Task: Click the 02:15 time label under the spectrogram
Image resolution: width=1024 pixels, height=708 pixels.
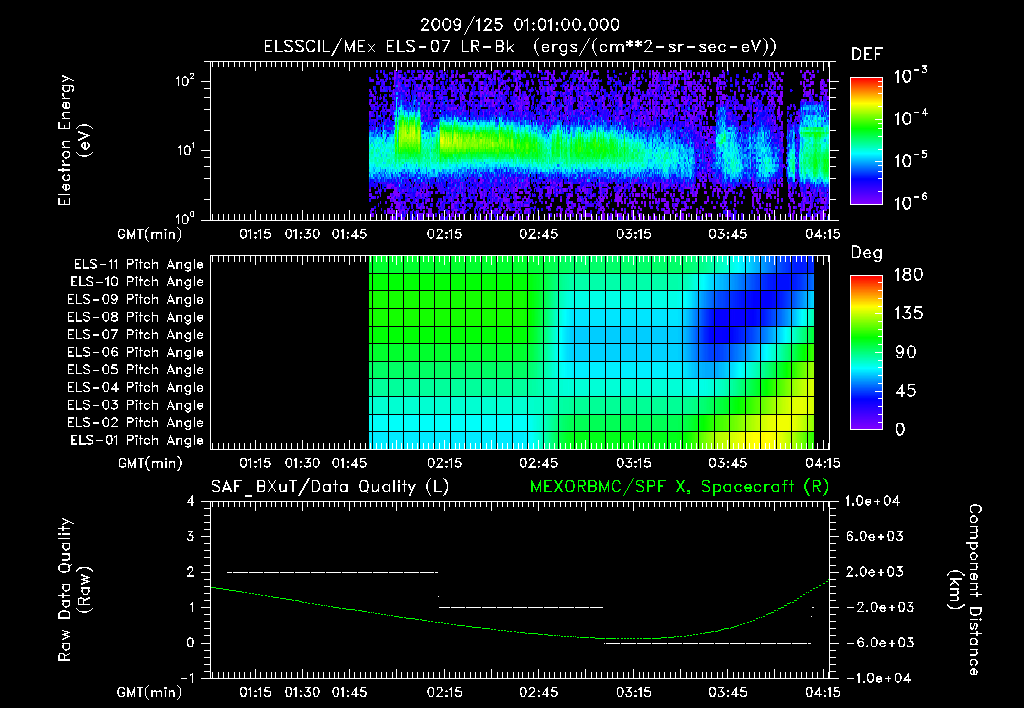Action: click(444, 234)
